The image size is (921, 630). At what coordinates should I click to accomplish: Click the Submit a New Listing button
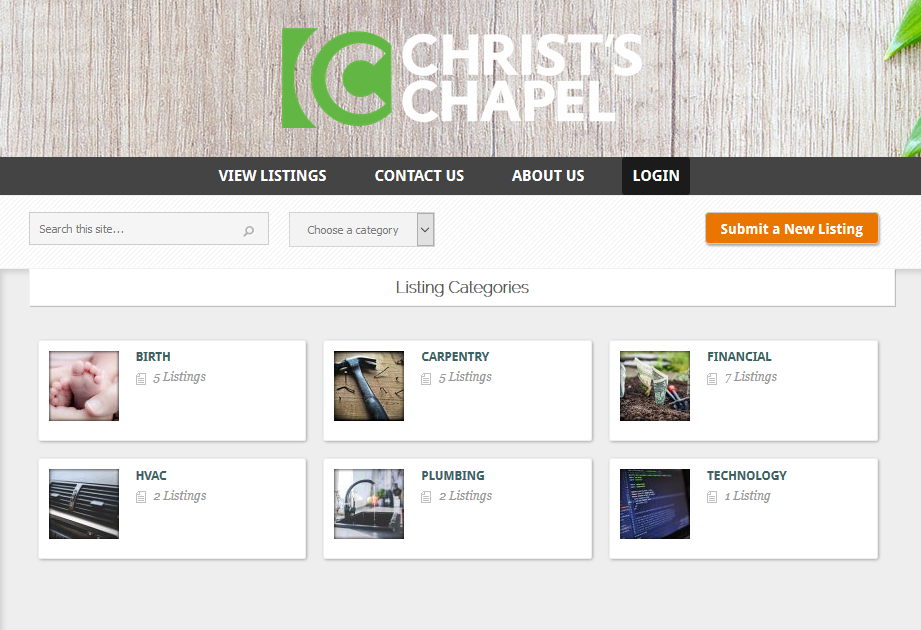792,228
